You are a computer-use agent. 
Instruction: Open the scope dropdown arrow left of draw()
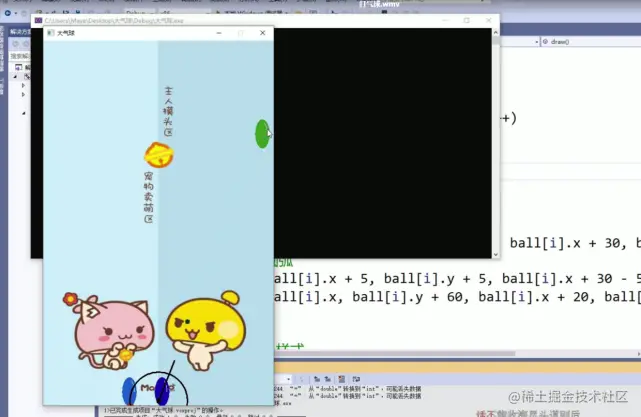(x=536, y=42)
